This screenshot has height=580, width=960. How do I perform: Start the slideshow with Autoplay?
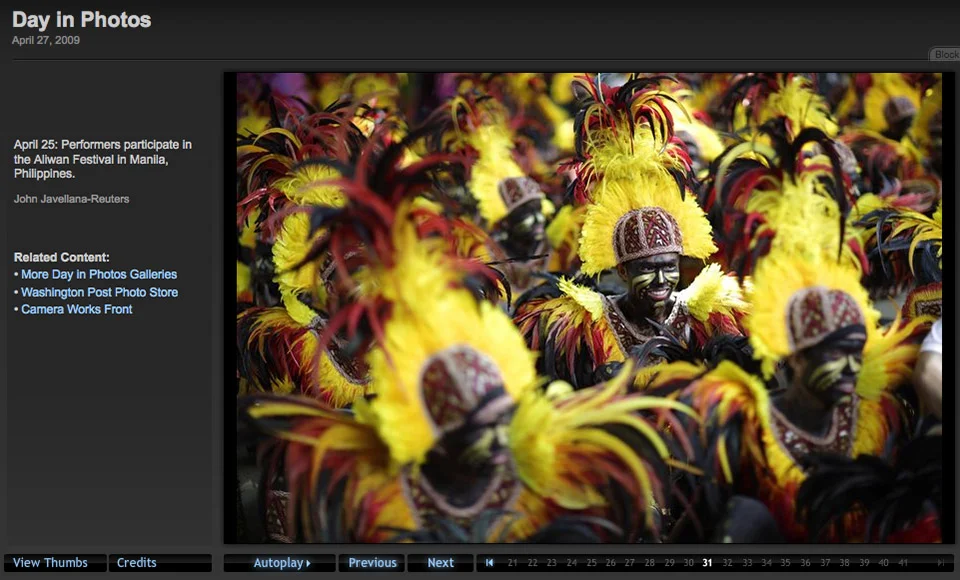[x=280, y=563]
